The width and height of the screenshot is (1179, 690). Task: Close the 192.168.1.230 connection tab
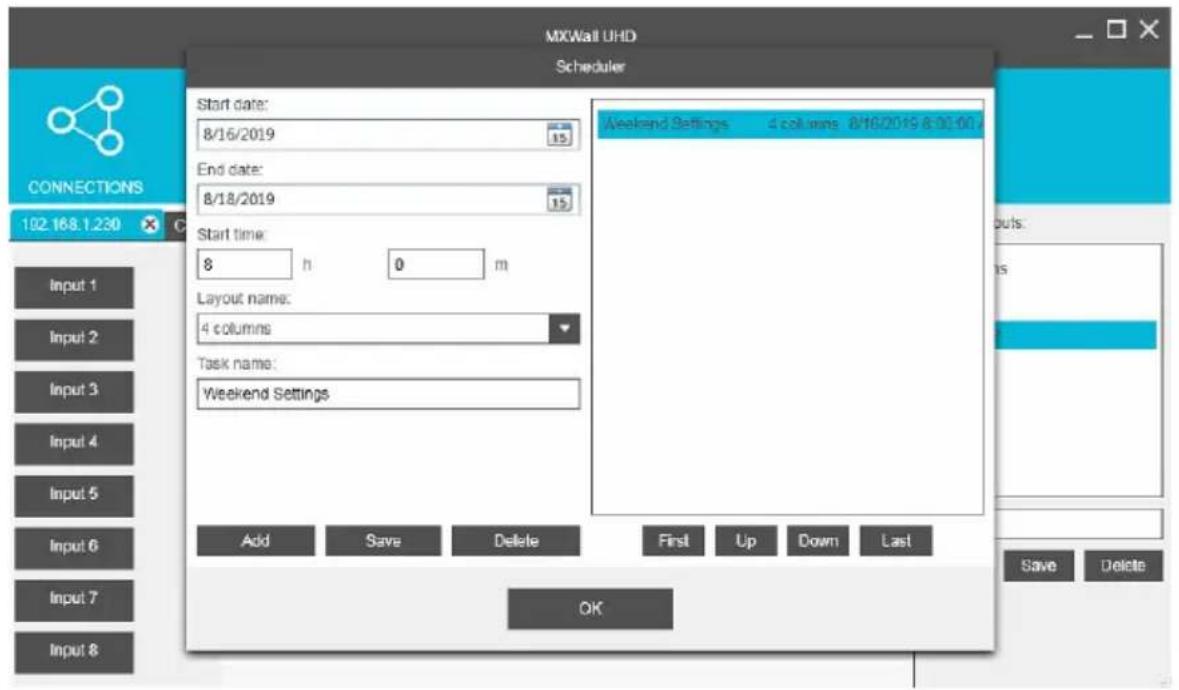[x=150, y=224]
